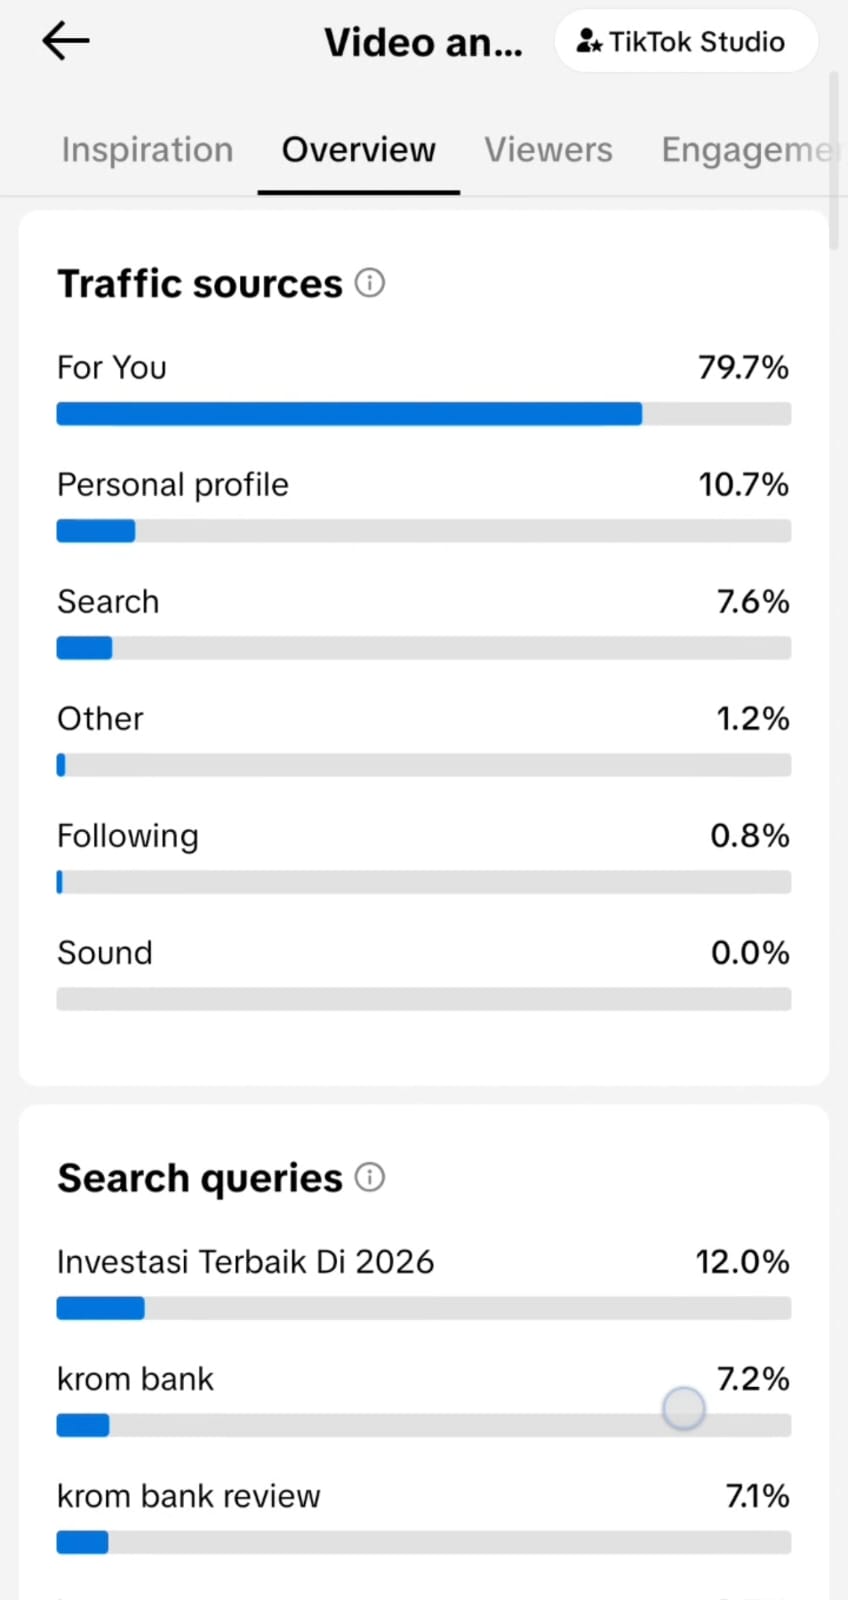This screenshot has width=848, height=1600.
Task: Open the Search queries info icon
Action: [x=370, y=1177]
